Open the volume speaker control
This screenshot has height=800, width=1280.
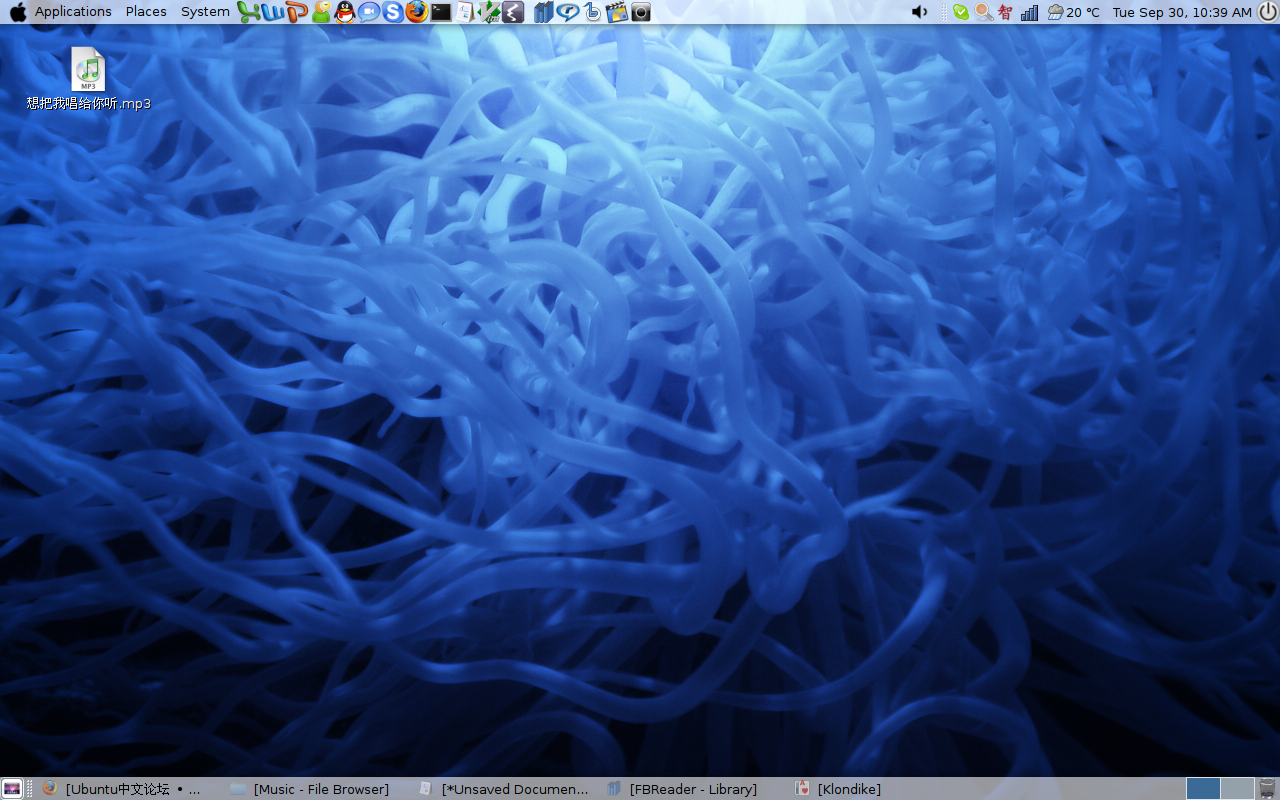pyautogui.click(x=920, y=12)
